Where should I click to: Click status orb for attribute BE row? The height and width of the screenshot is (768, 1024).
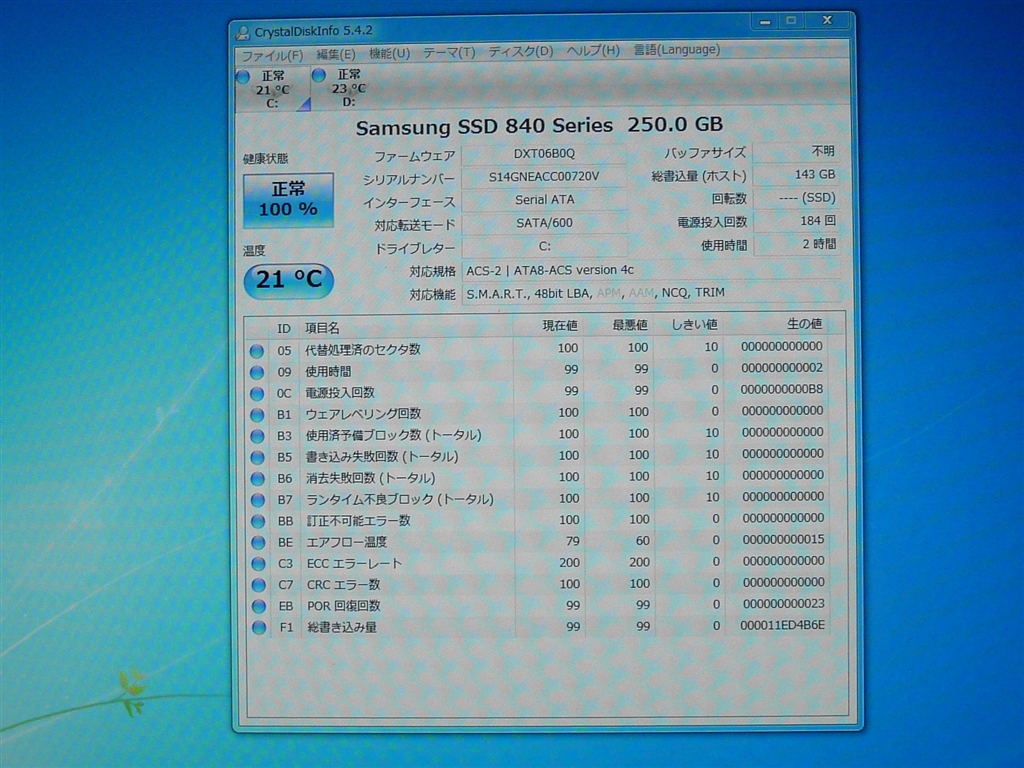257,542
